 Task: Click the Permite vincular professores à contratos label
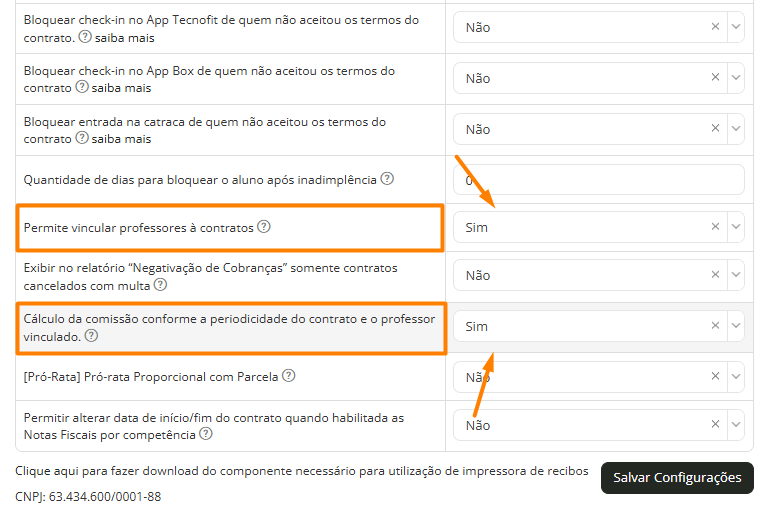tap(138, 228)
